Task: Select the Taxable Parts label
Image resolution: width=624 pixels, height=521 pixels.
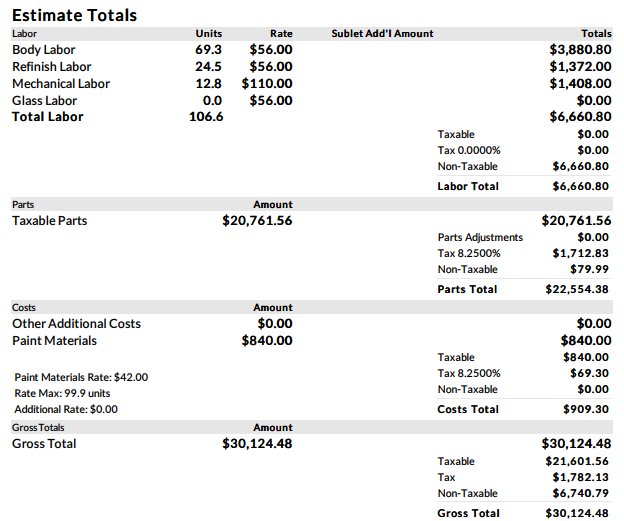Action: [x=49, y=220]
